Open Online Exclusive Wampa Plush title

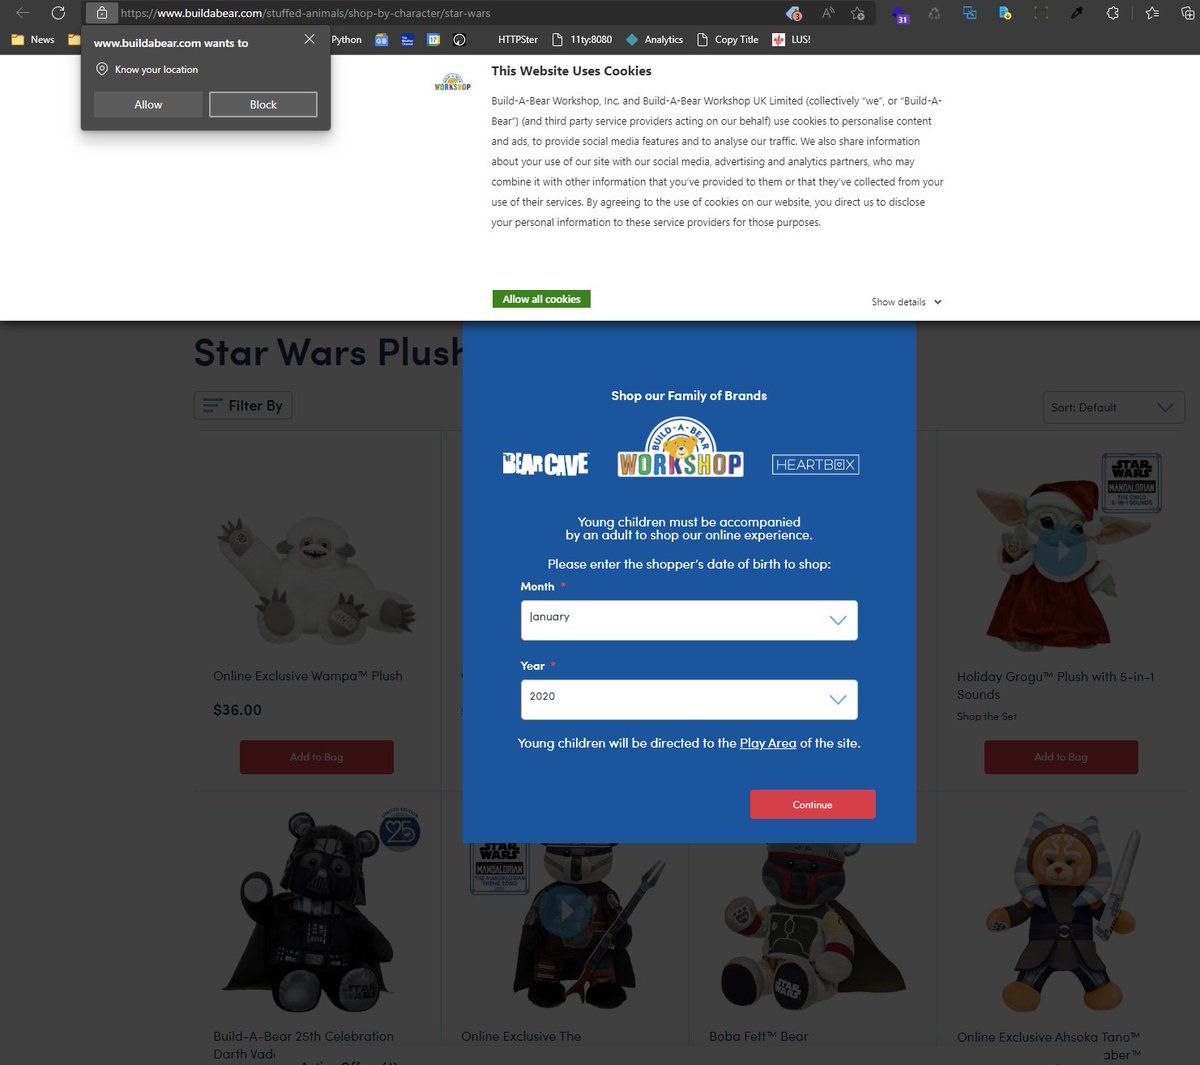point(308,676)
